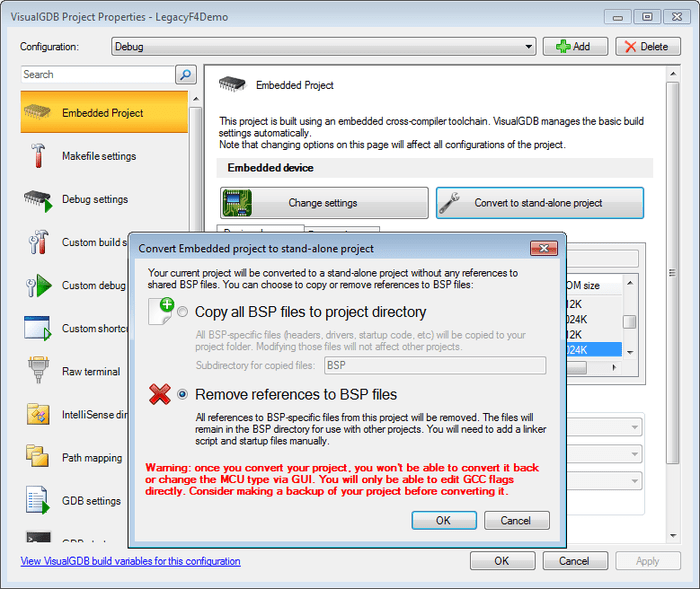
Task: Click the red X Delete icon
Action: [x=630, y=46]
